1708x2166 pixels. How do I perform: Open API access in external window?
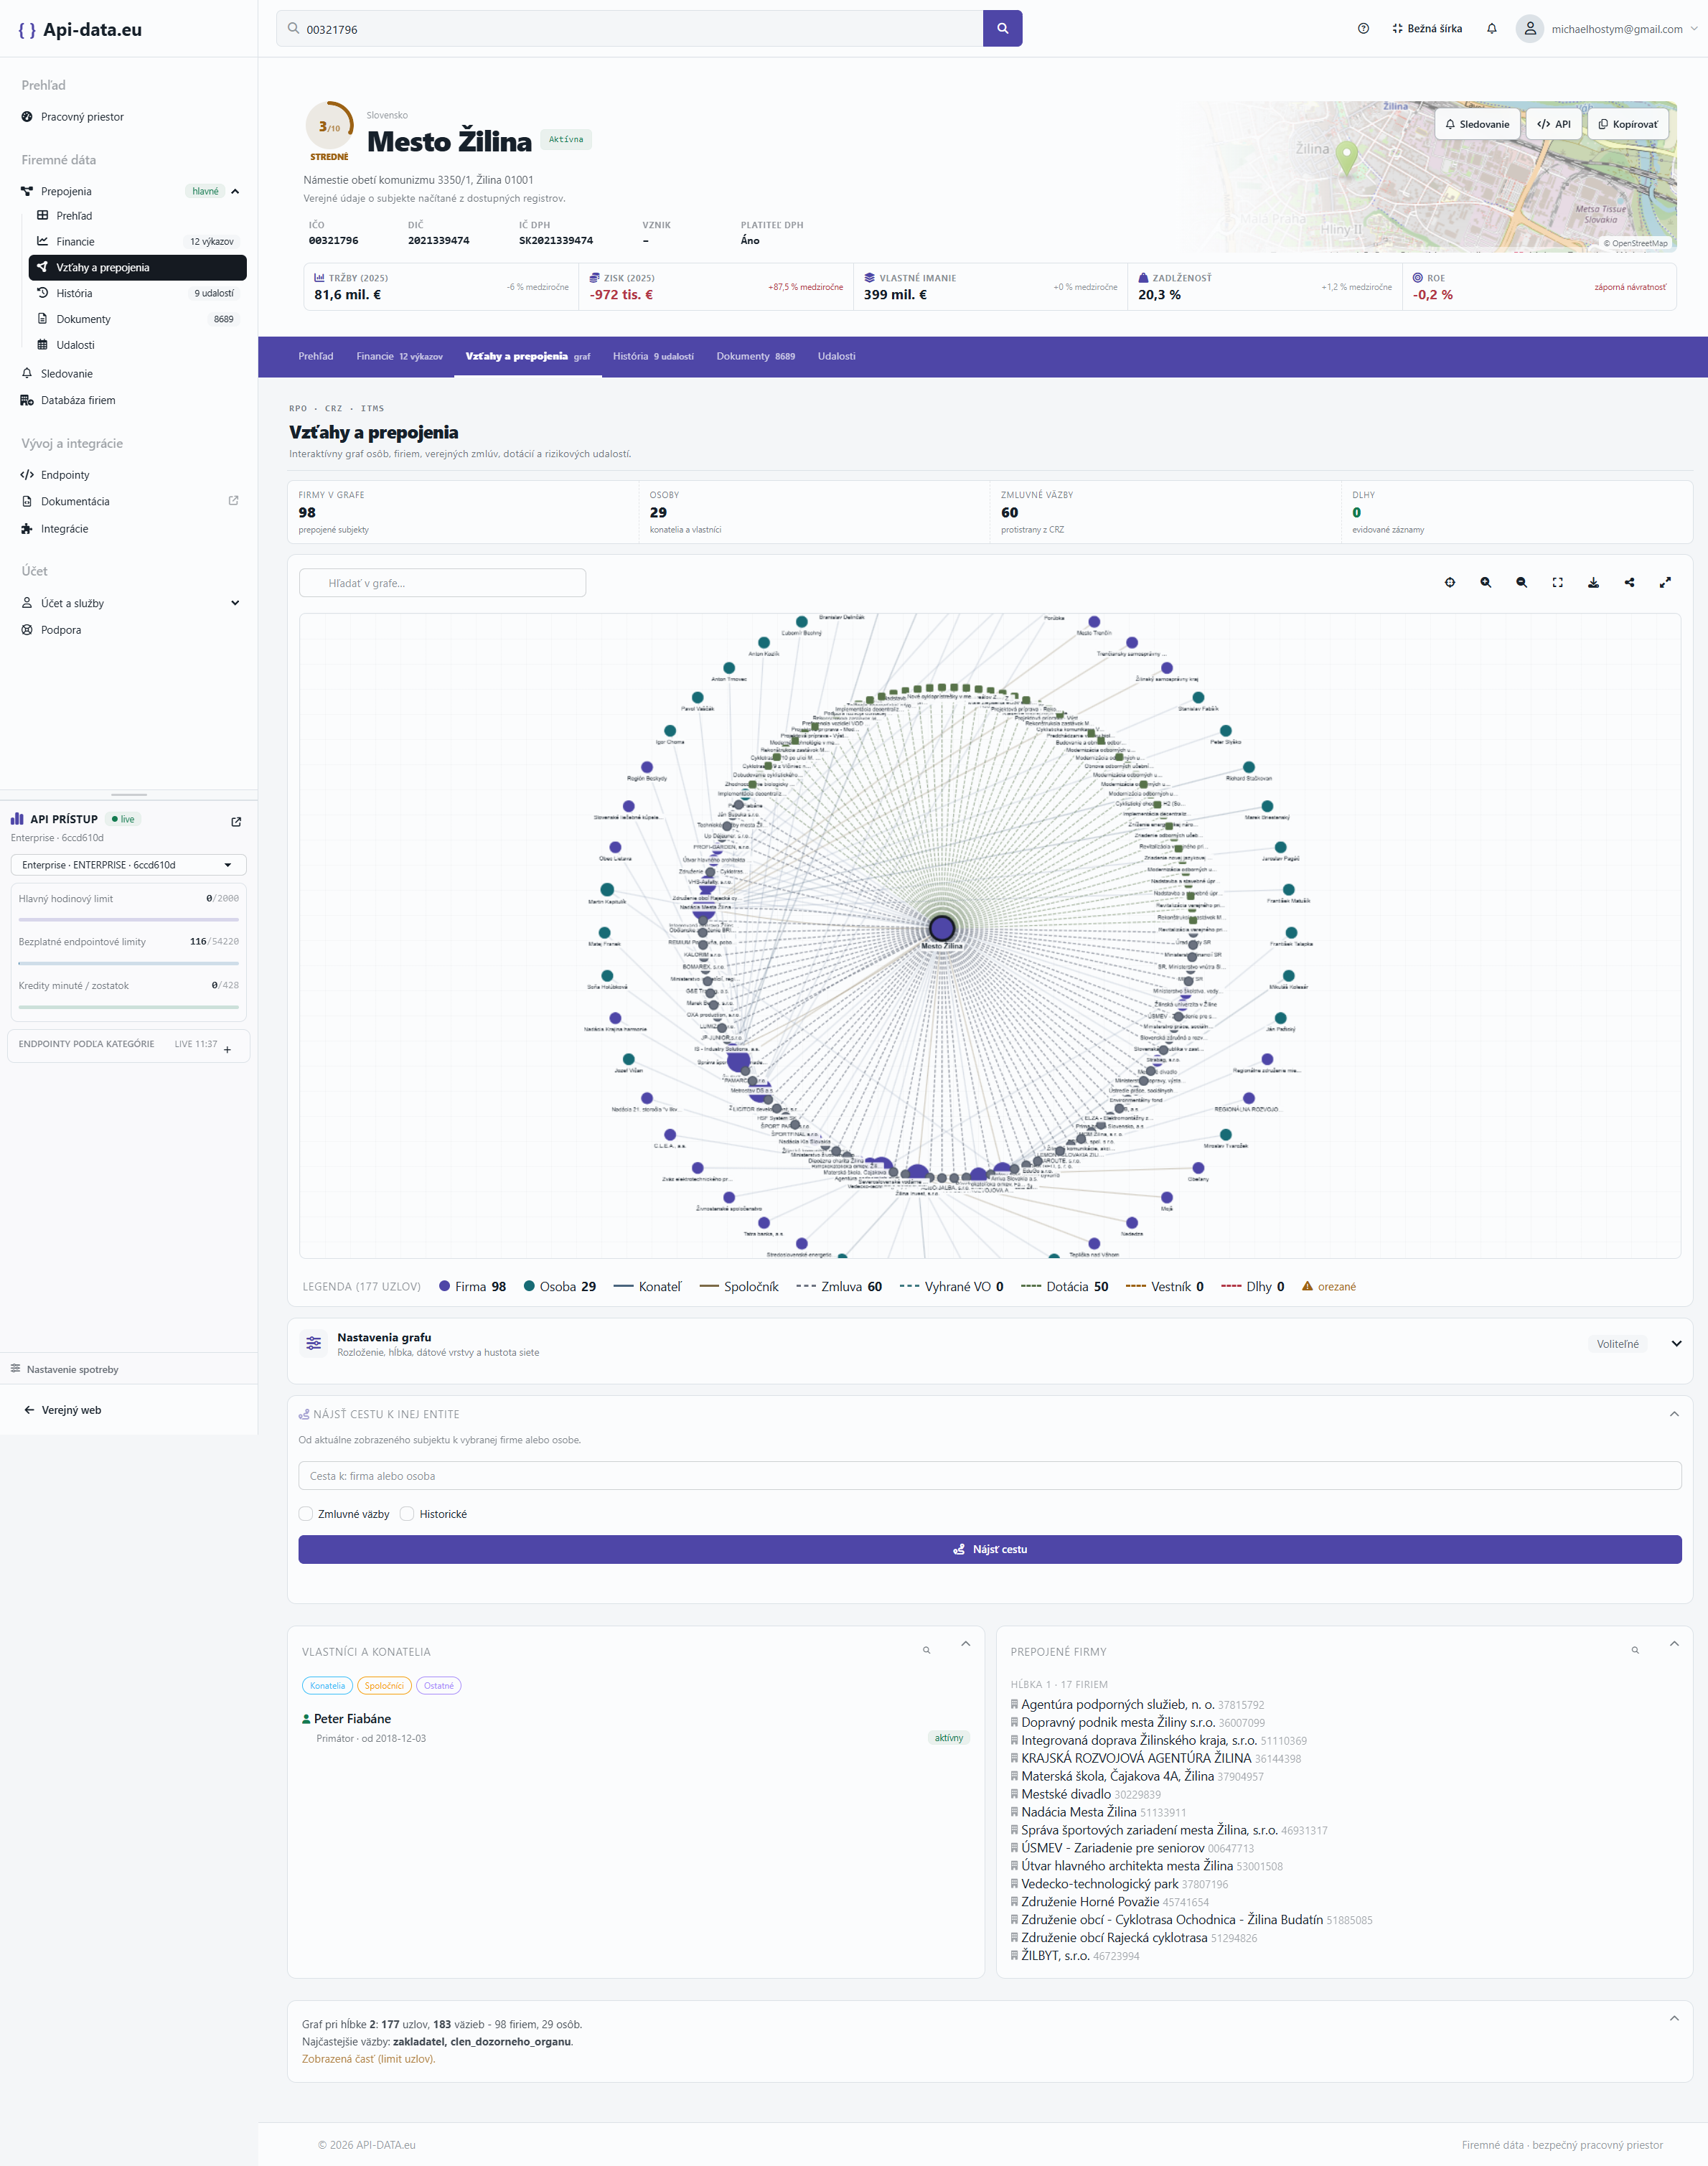tap(236, 822)
